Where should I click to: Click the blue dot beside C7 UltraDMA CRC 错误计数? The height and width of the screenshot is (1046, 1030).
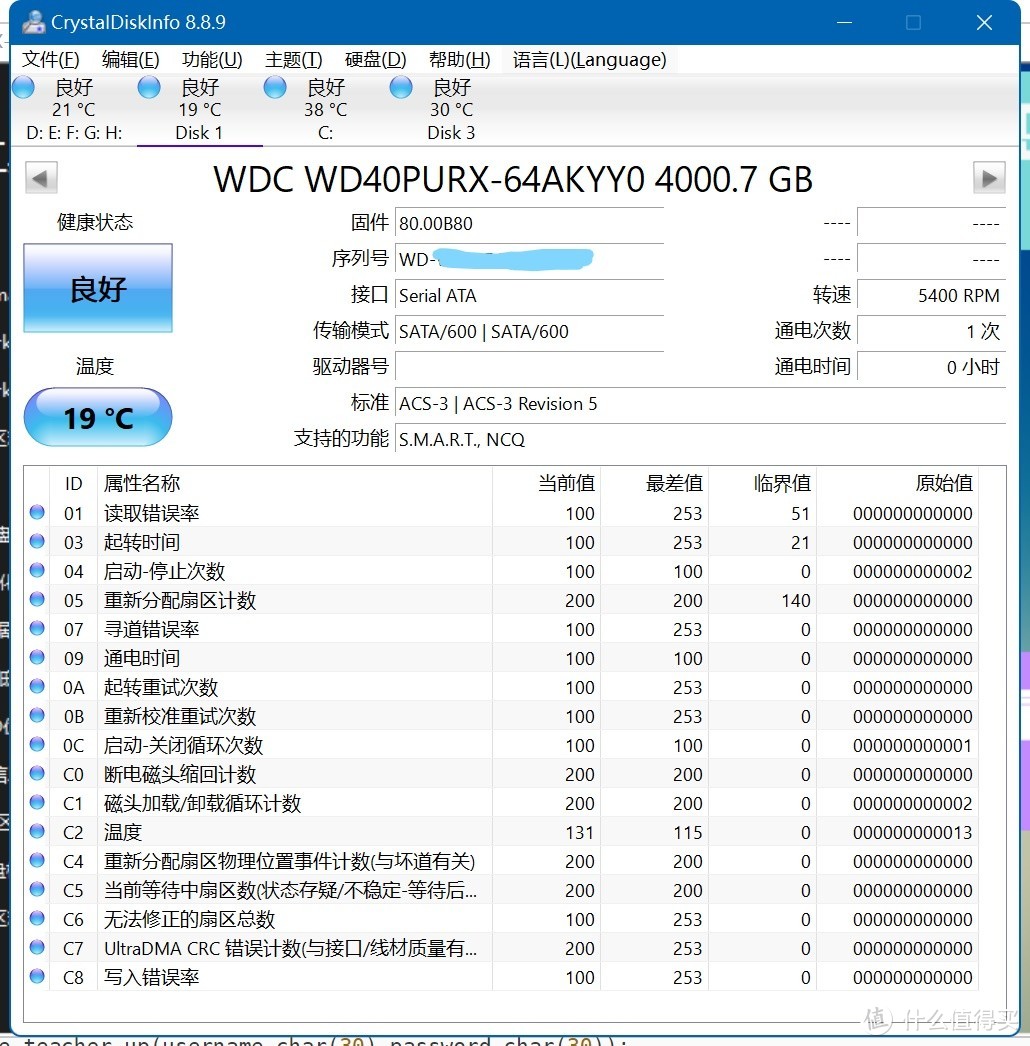click(36, 947)
